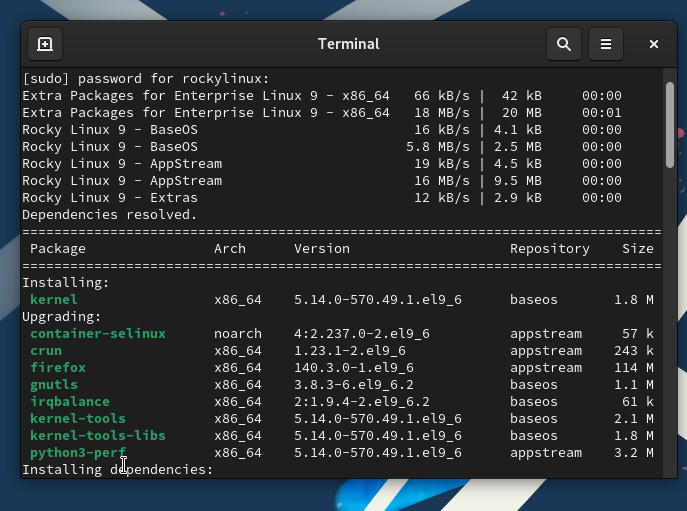Click the search magnifier icon
Viewport: 687px width, 511px height.
[x=564, y=44]
